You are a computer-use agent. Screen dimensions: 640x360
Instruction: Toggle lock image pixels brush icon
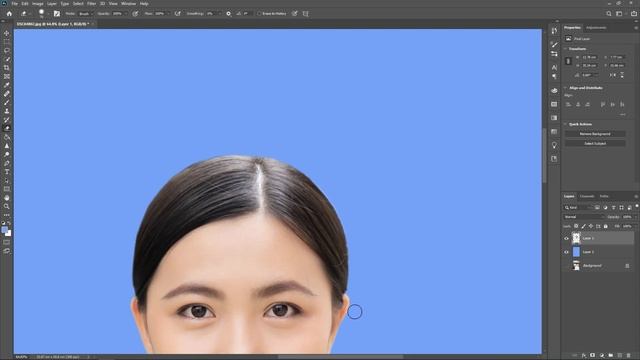click(583, 226)
